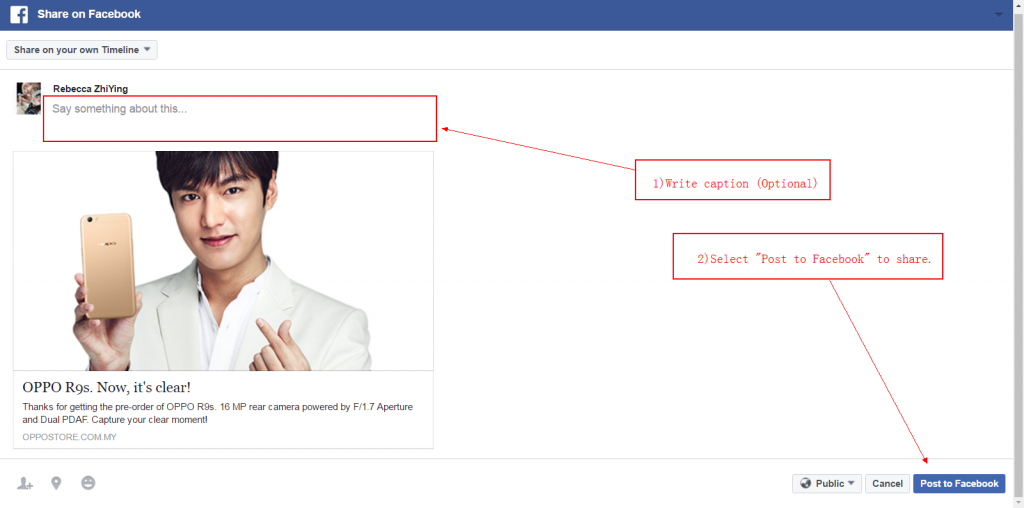
Task: Tag friends using the person-plus icon
Action: click(25, 483)
